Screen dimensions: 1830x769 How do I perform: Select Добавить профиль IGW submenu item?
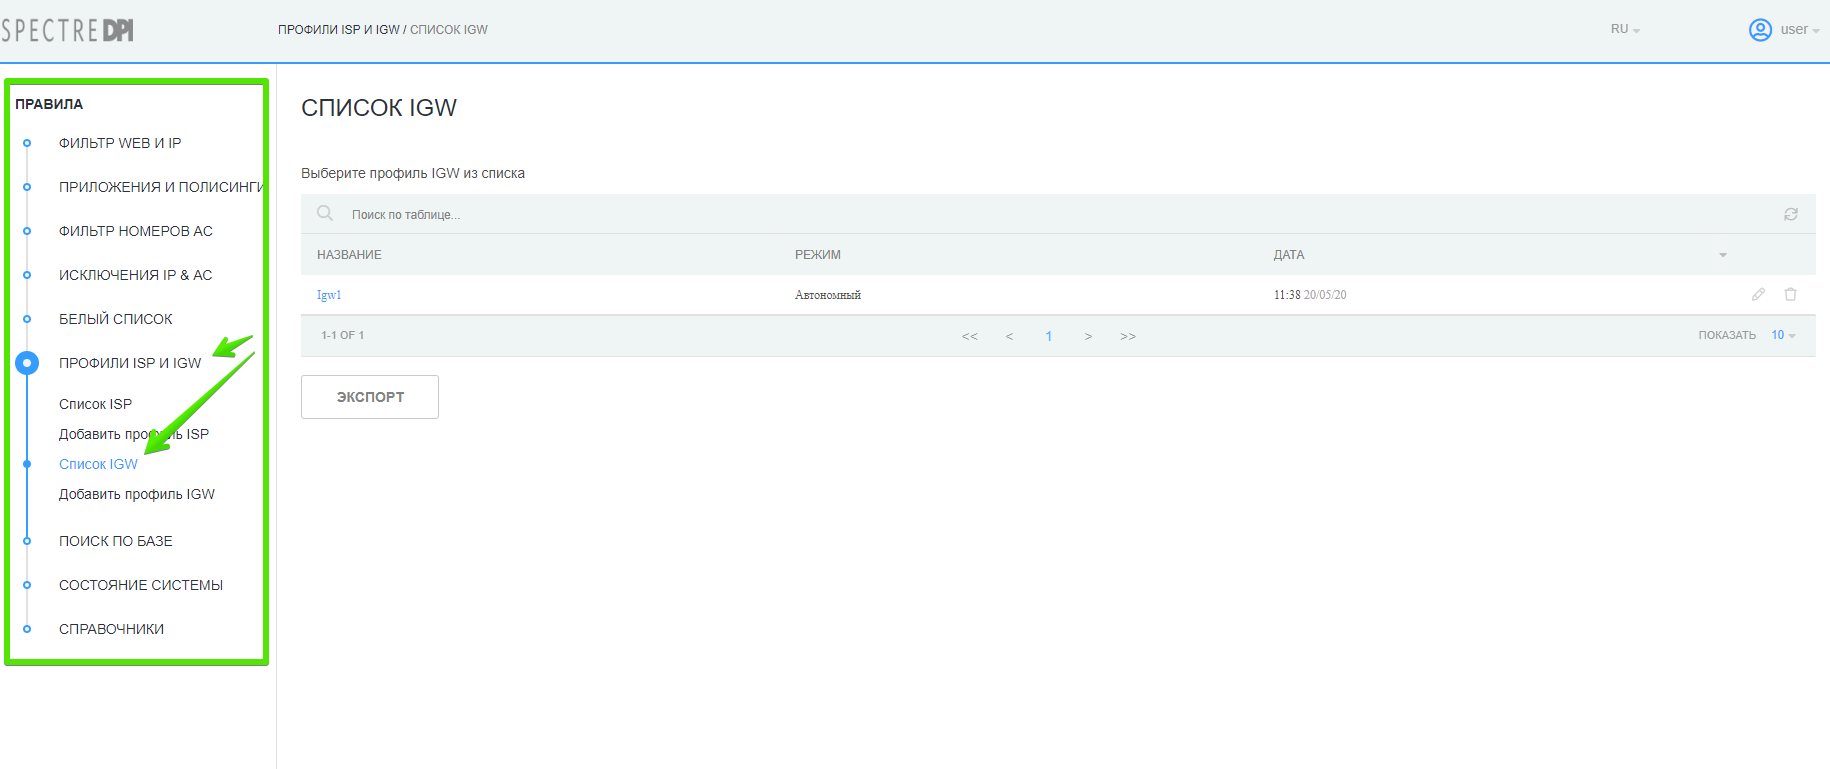point(137,494)
